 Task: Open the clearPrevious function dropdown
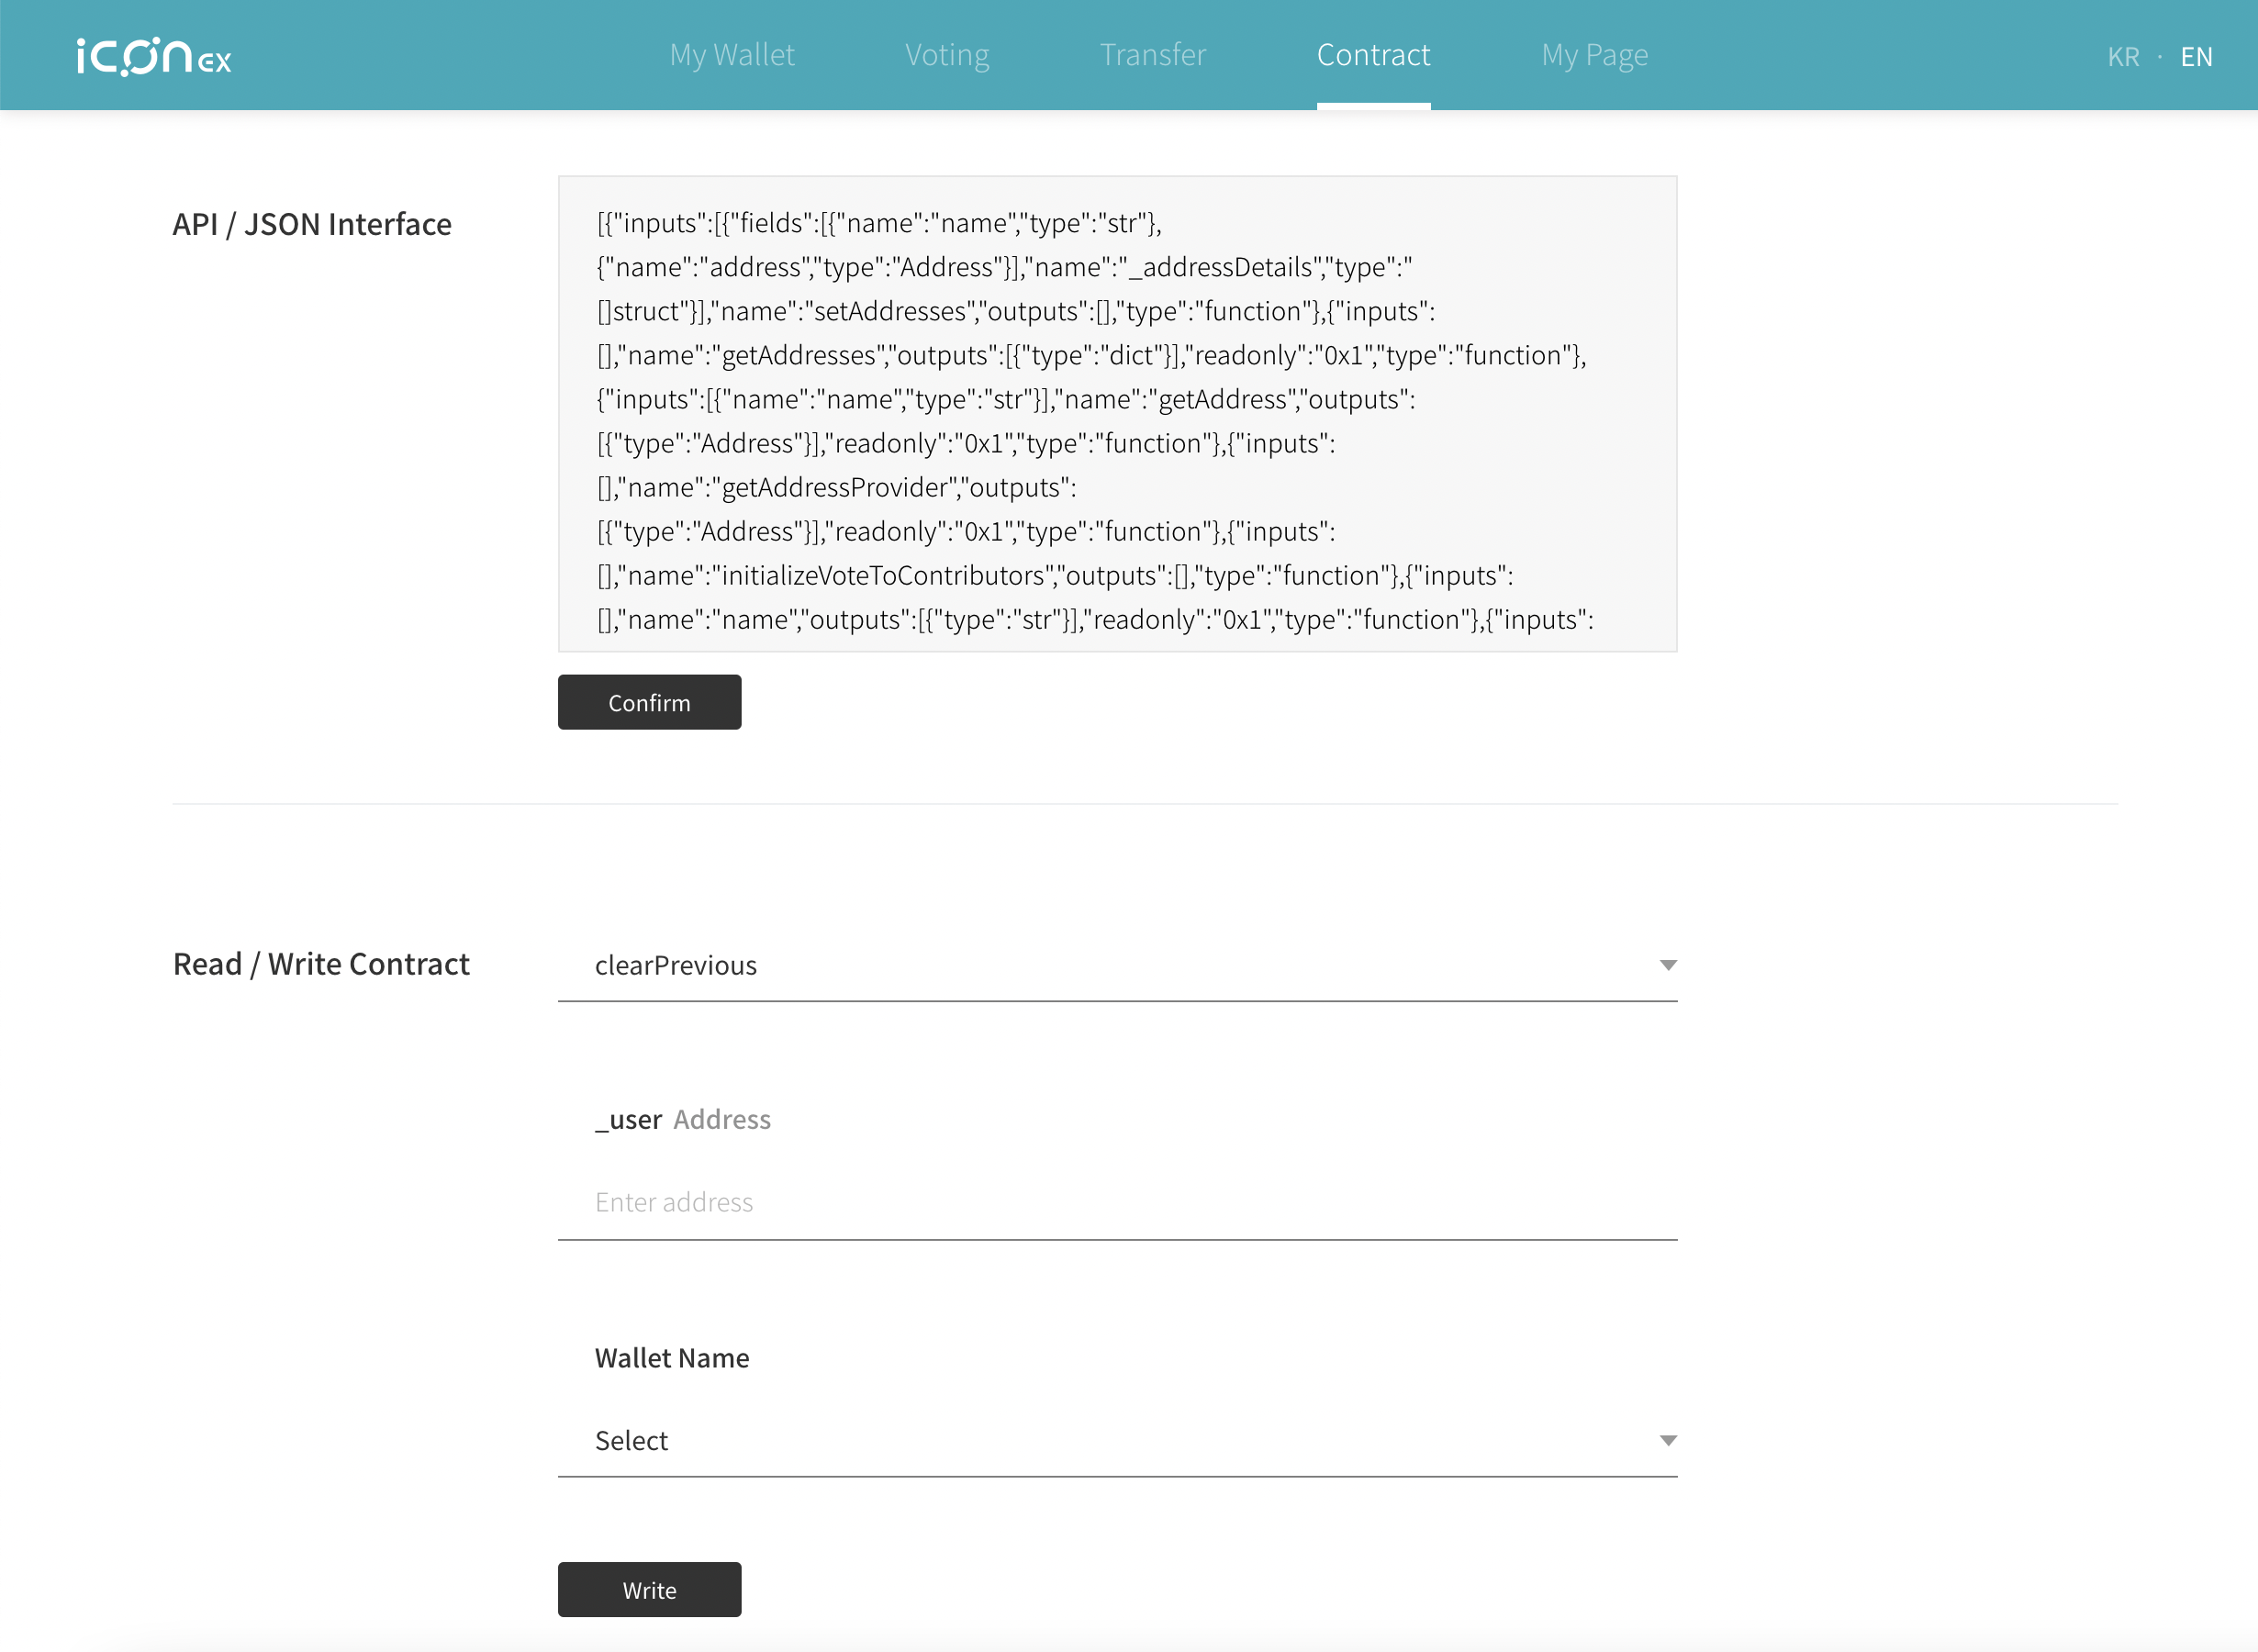point(1100,965)
